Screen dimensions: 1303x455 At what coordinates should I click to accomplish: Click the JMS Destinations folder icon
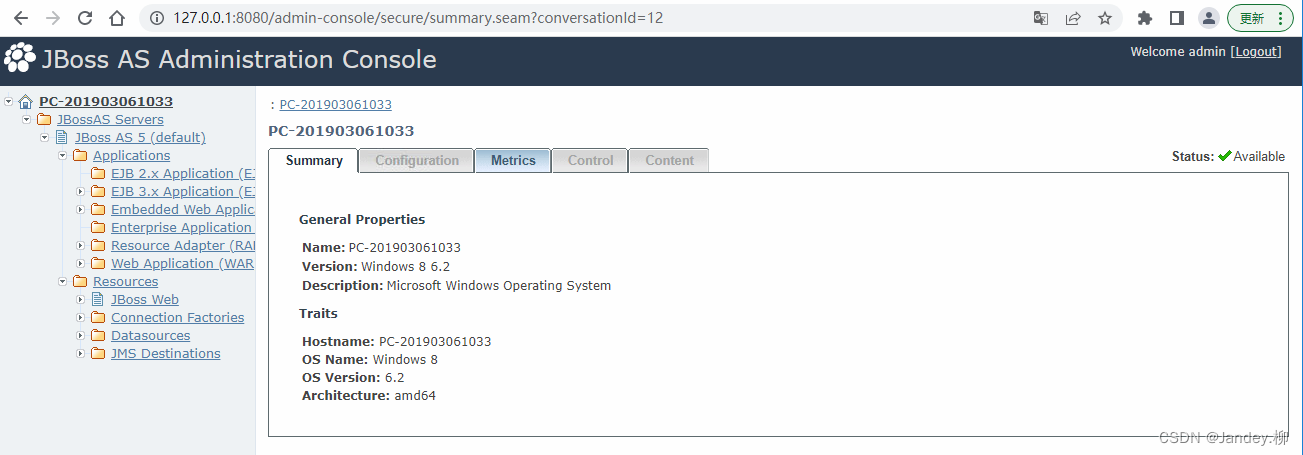pos(98,354)
